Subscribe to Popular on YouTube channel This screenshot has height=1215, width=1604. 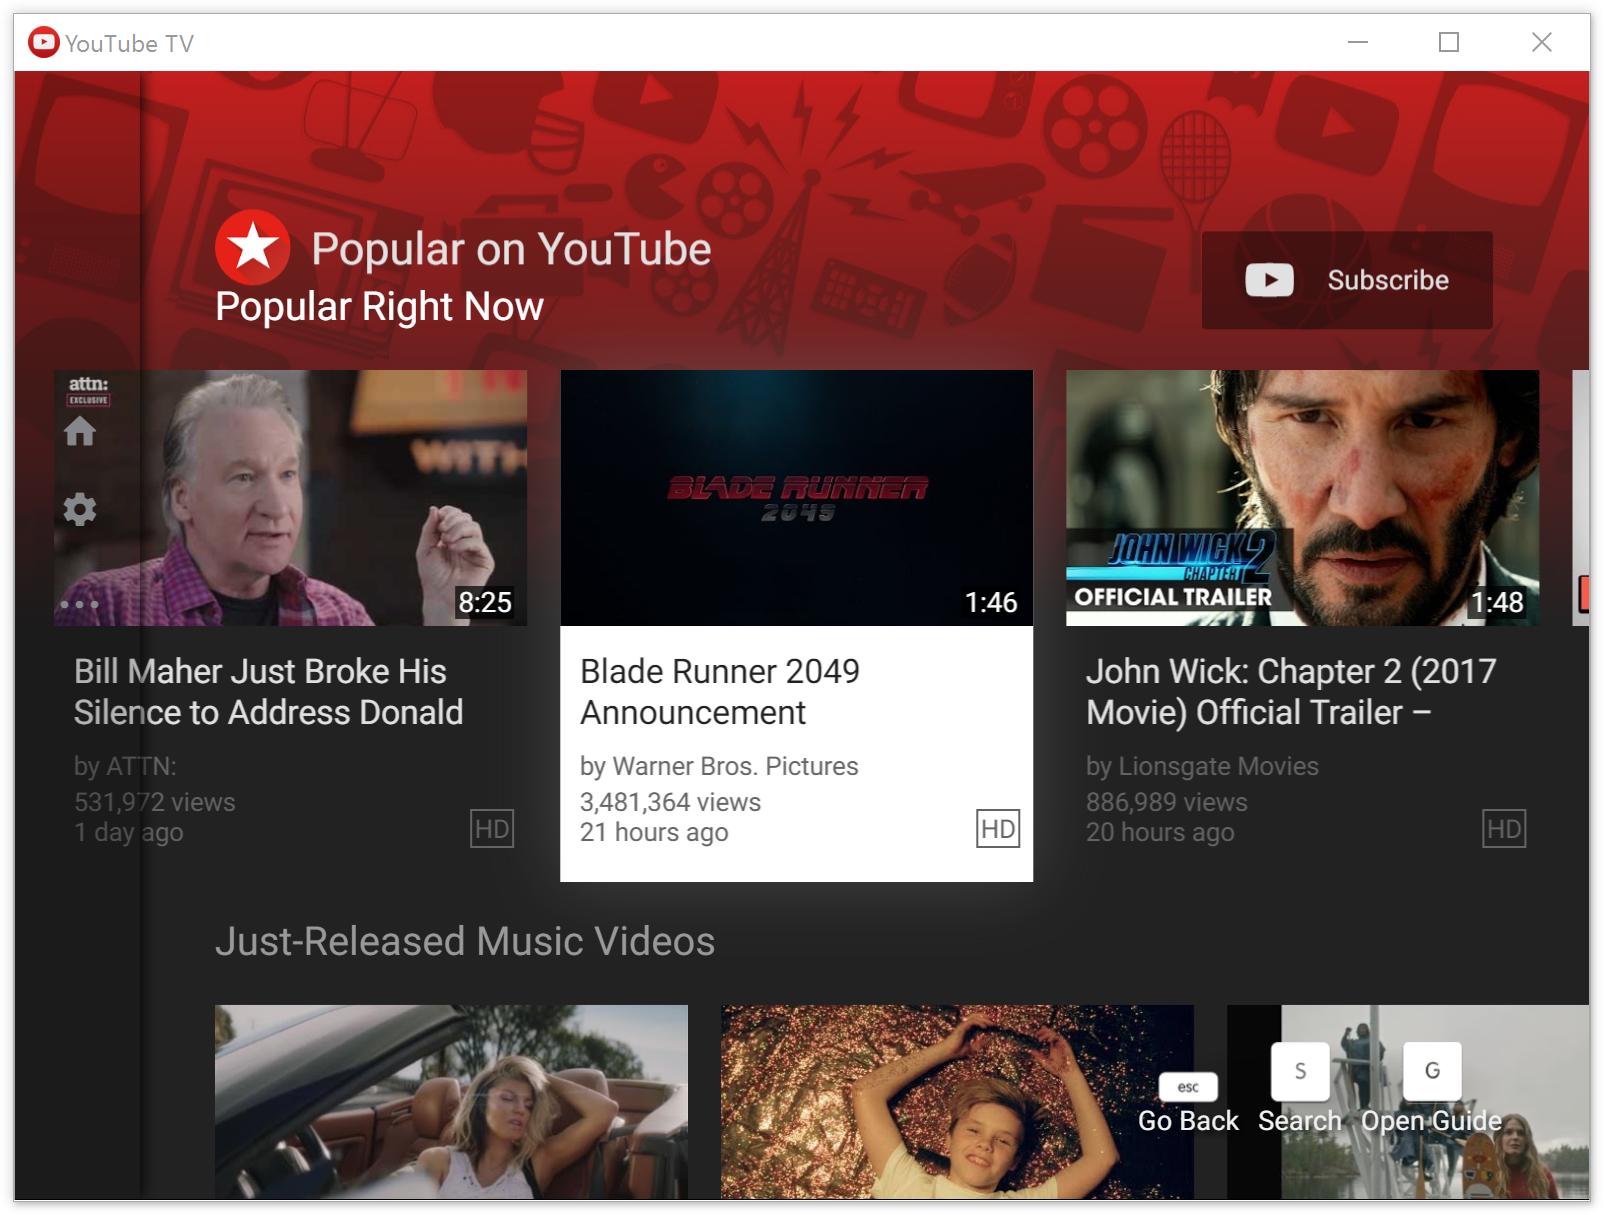pos(1347,280)
